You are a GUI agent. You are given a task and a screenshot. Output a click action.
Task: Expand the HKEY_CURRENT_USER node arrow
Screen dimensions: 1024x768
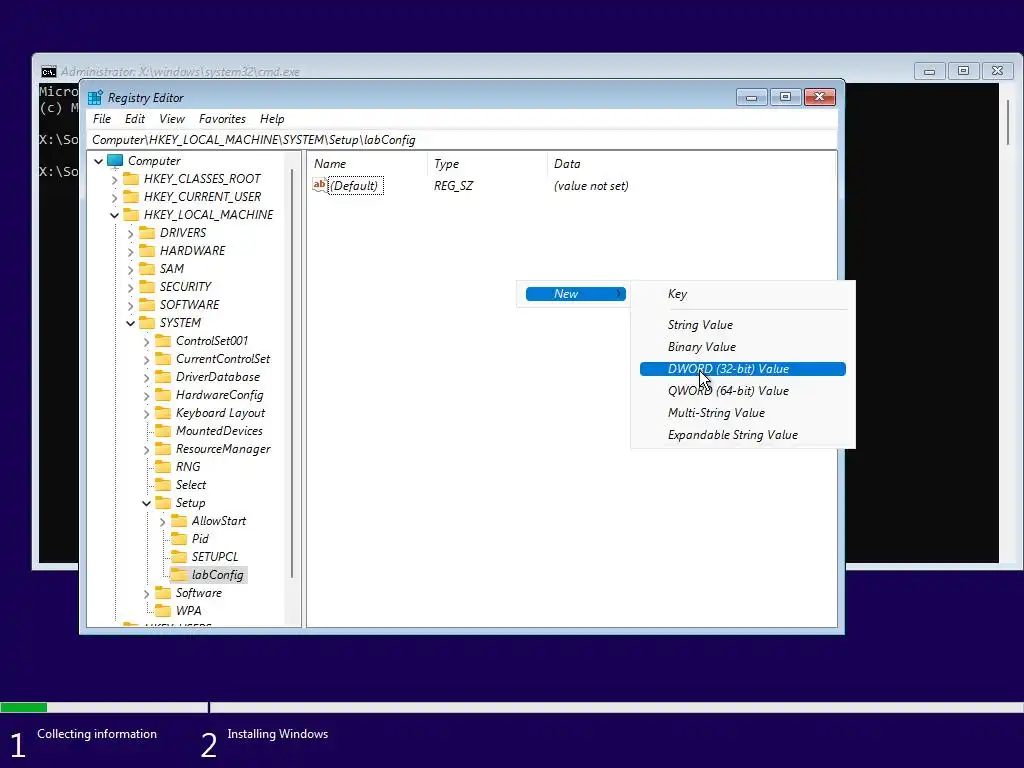pyautogui.click(x=115, y=197)
